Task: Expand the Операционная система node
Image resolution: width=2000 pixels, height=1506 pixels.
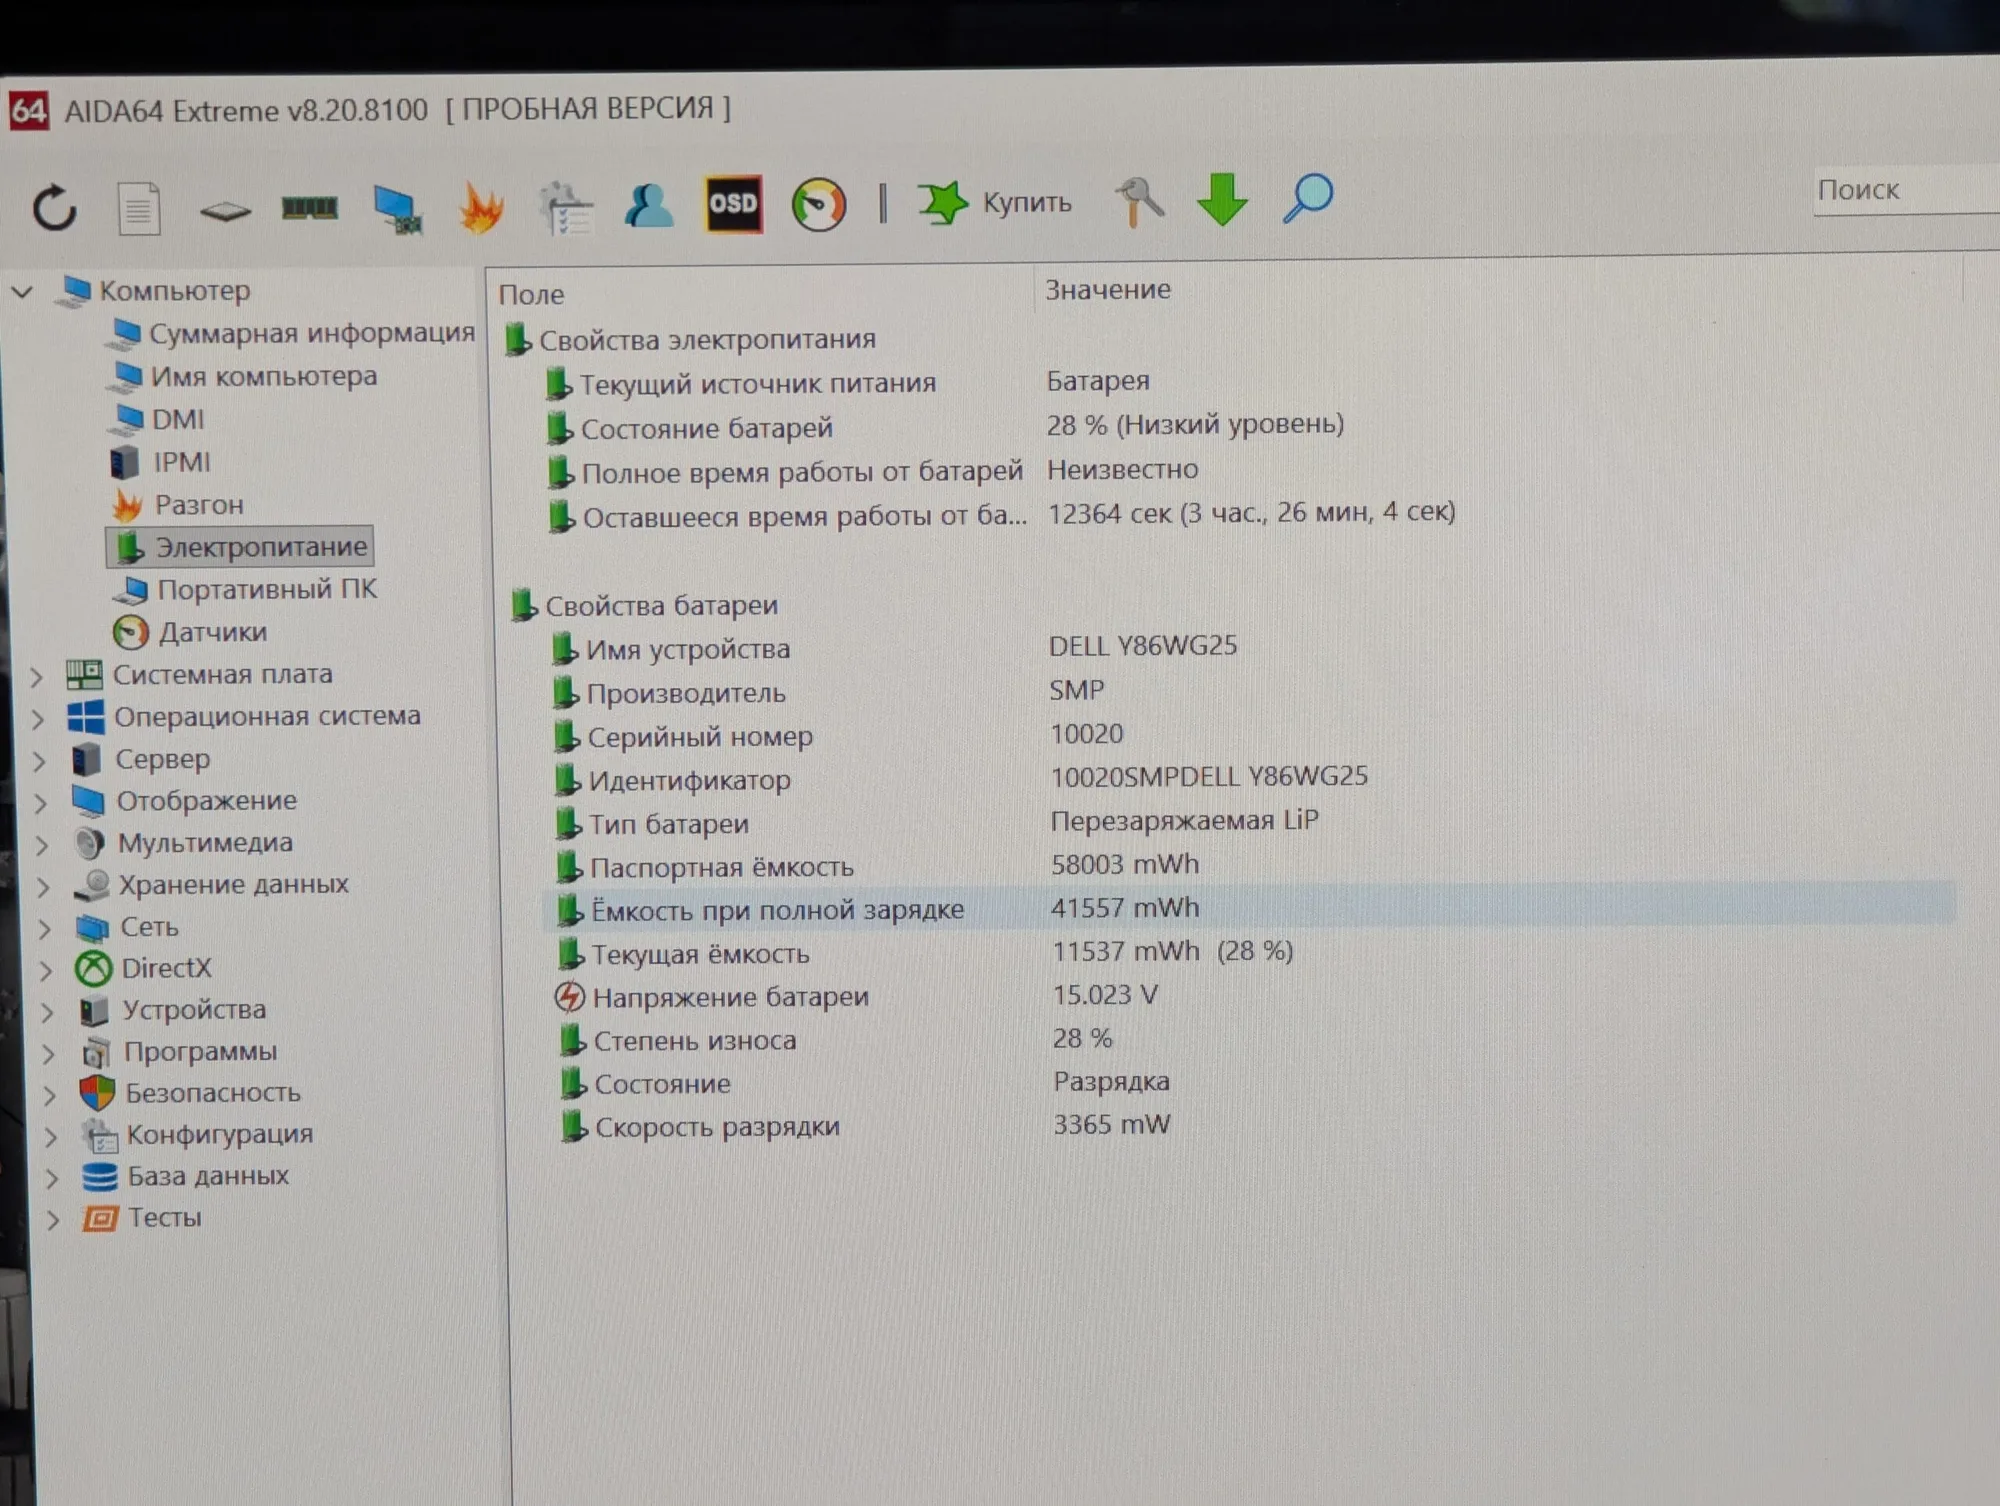Action: pyautogui.click(x=38, y=719)
